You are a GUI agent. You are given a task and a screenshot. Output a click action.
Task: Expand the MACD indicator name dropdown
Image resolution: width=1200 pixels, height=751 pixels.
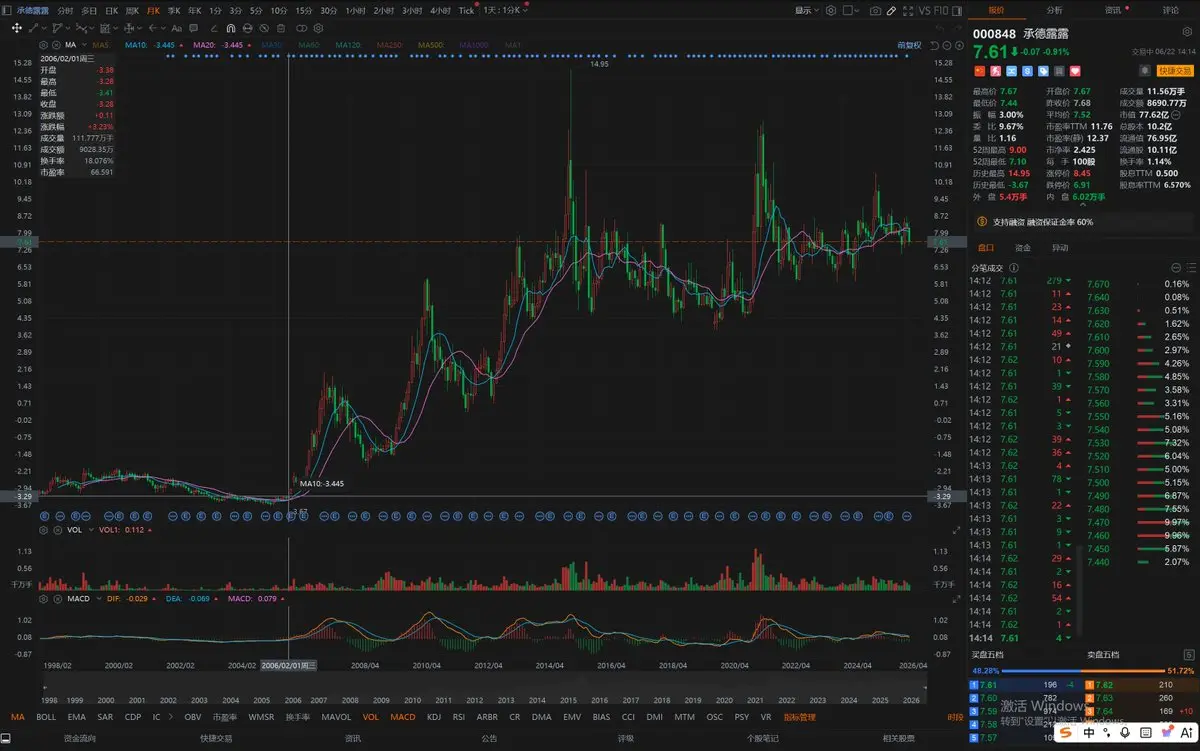coord(98,598)
